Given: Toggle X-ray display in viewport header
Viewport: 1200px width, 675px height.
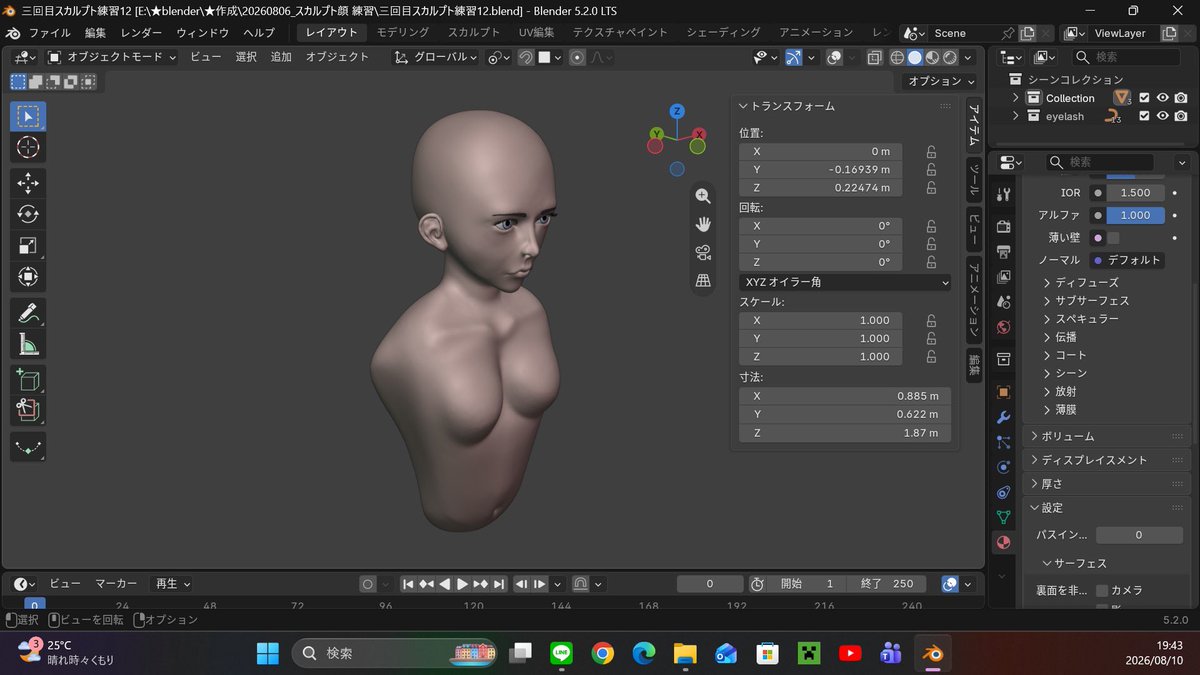Looking at the screenshot, I should [x=874, y=58].
